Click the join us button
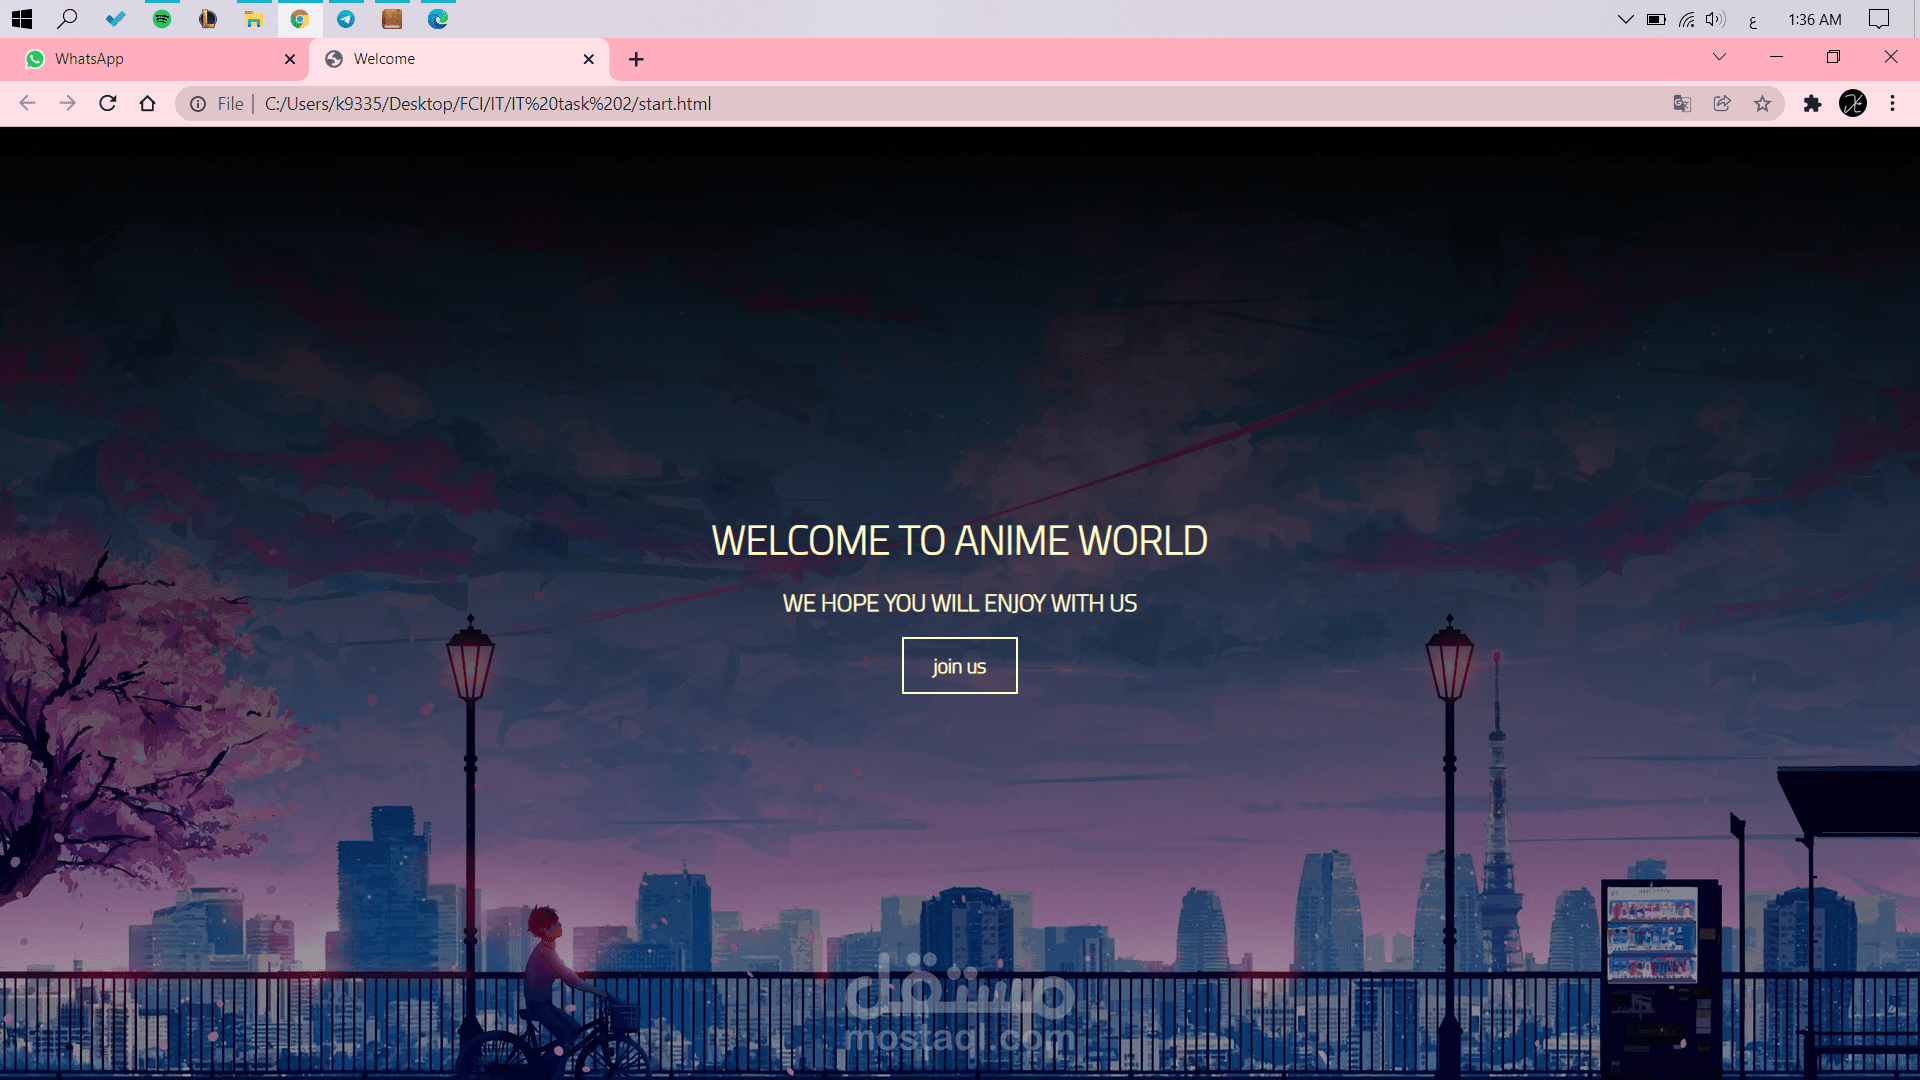 pos(960,666)
